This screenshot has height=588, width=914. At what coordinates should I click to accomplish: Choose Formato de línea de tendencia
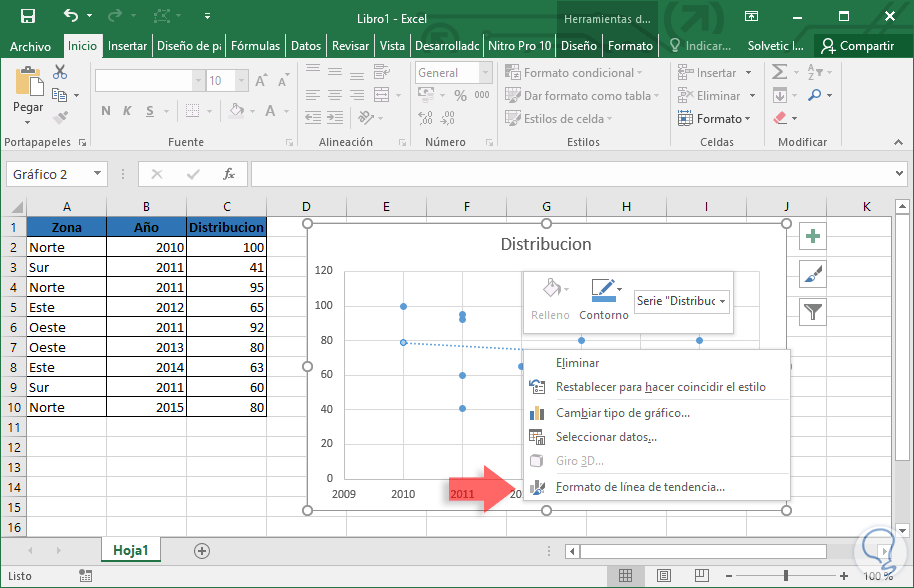[x=640, y=487]
